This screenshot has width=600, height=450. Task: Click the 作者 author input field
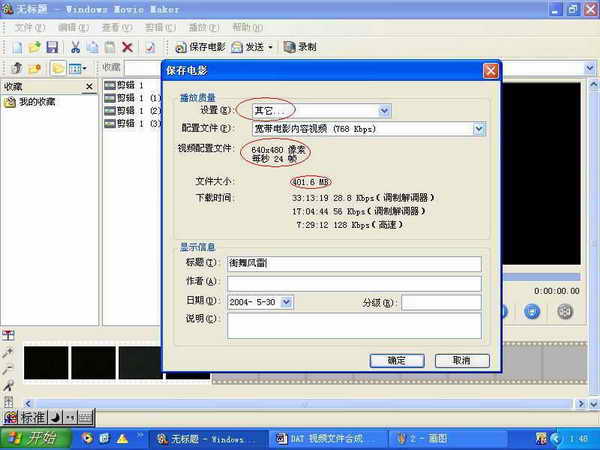[x=354, y=282]
